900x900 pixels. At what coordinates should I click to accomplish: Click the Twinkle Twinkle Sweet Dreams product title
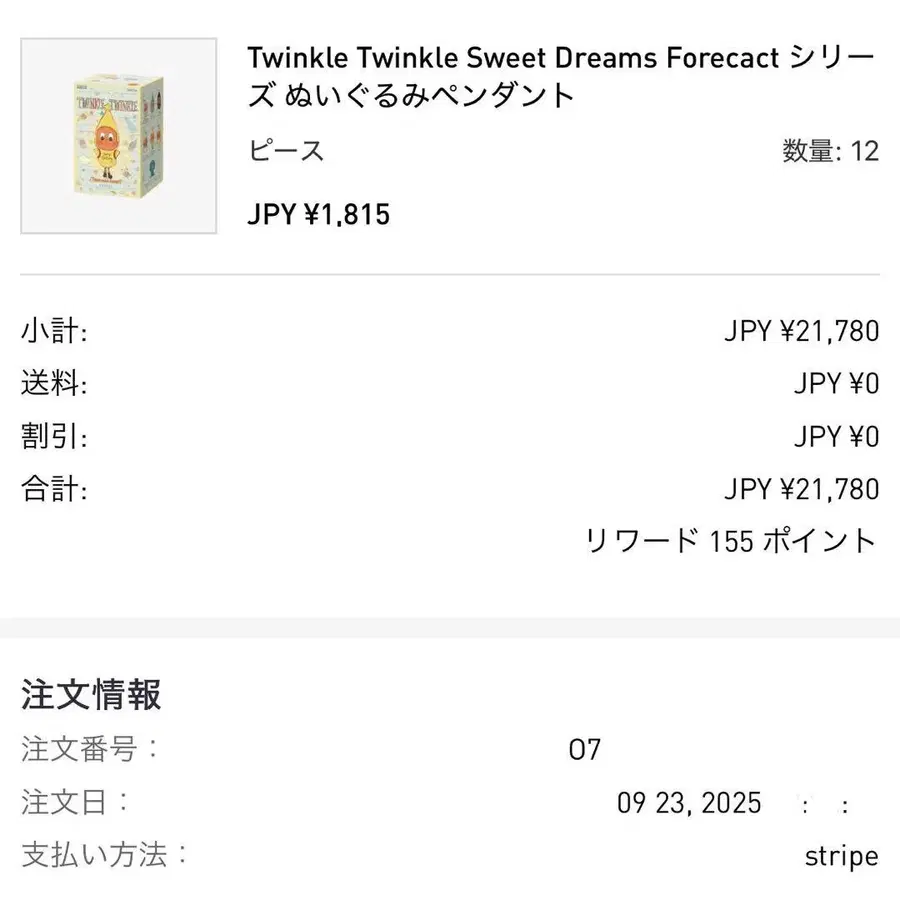click(561, 76)
